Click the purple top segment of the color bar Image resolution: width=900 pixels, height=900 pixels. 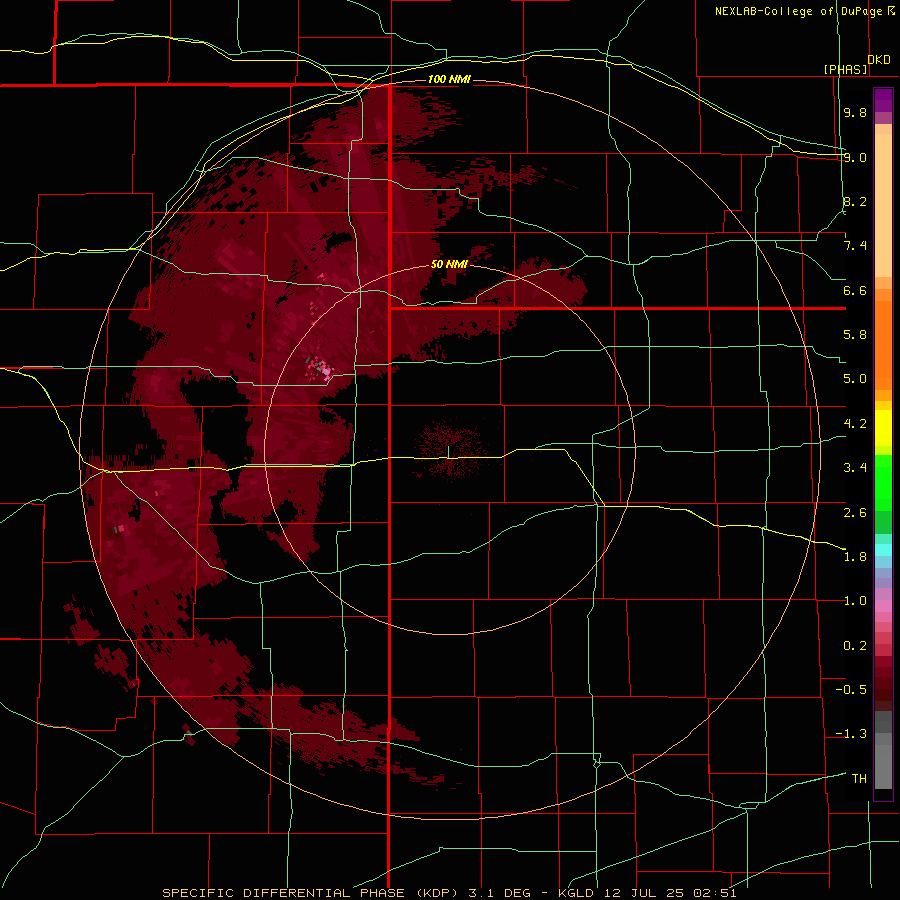pyautogui.click(x=883, y=101)
